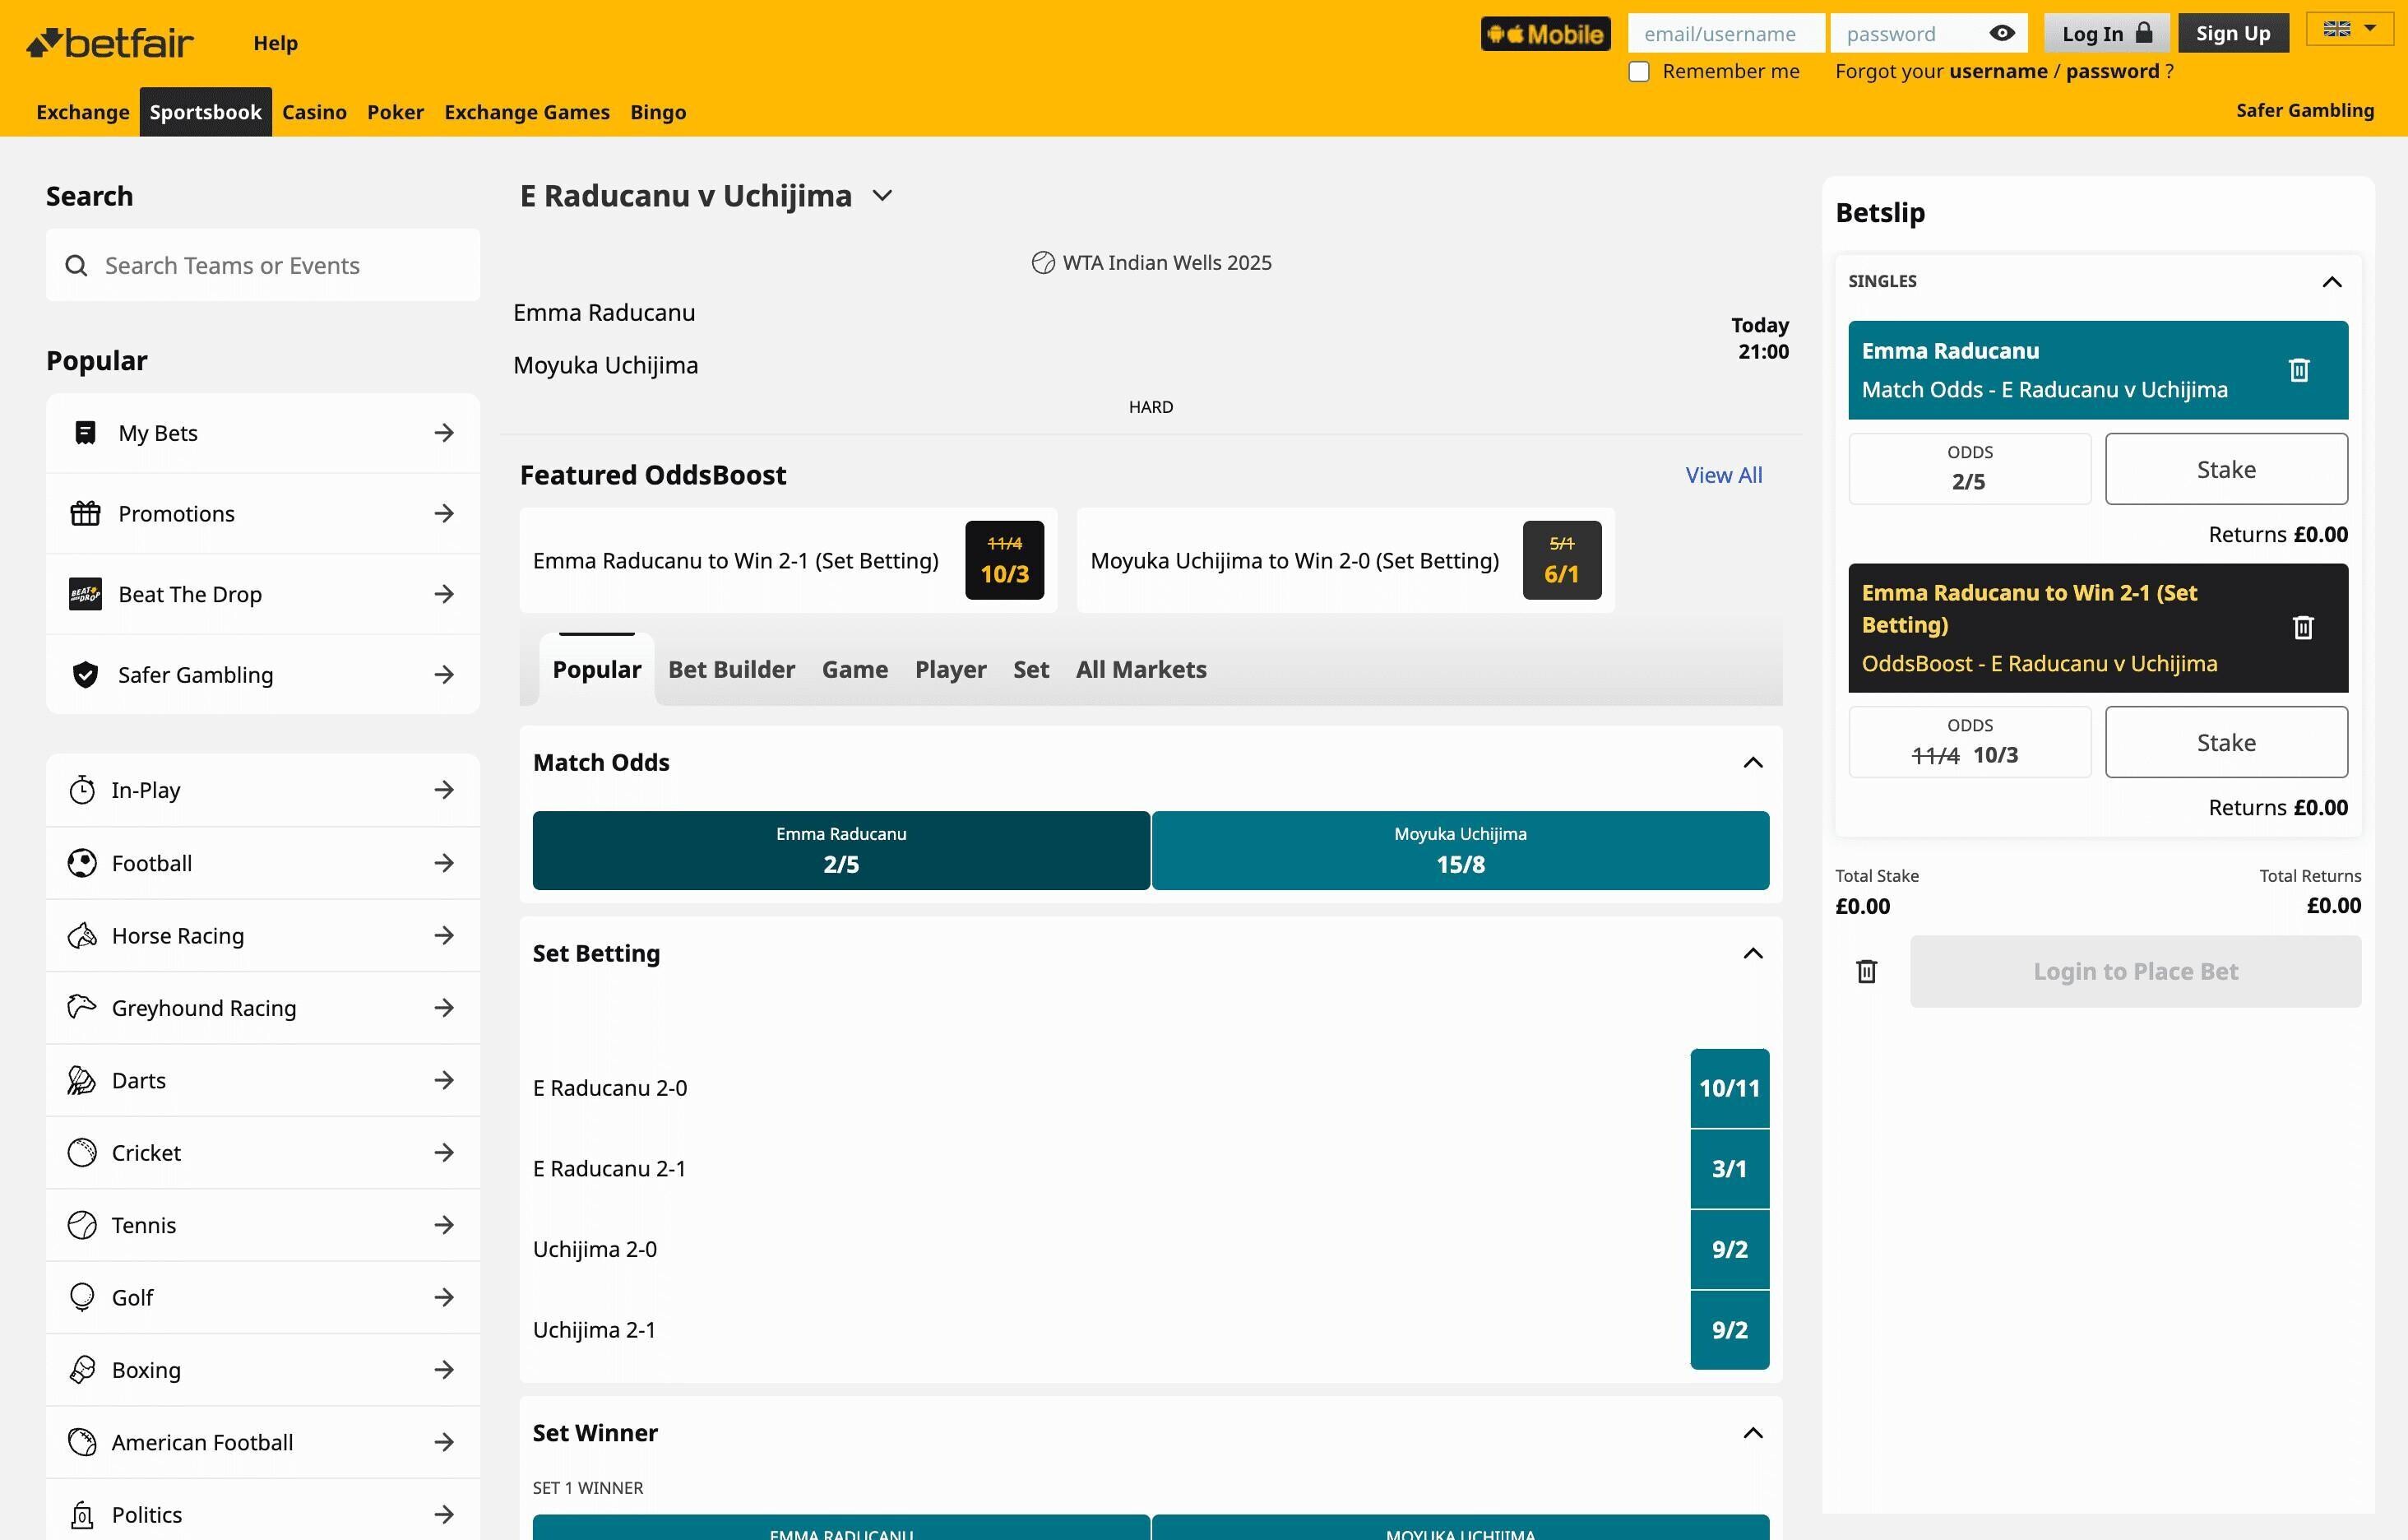Image resolution: width=2408 pixels, height=1540 pixels.
Task: Click the Cricket ball icon
Action: pos(82,1153)
